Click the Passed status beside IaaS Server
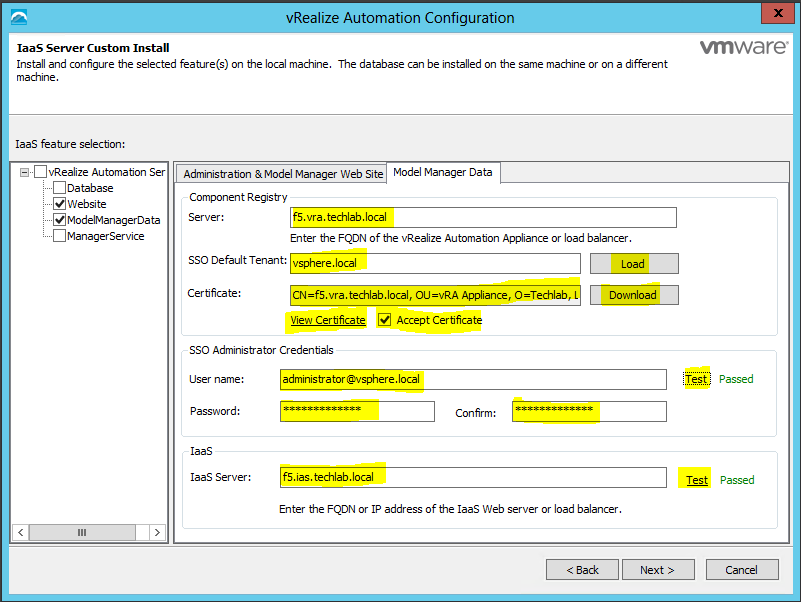This screenshot has height=602, width=801. 737,480
